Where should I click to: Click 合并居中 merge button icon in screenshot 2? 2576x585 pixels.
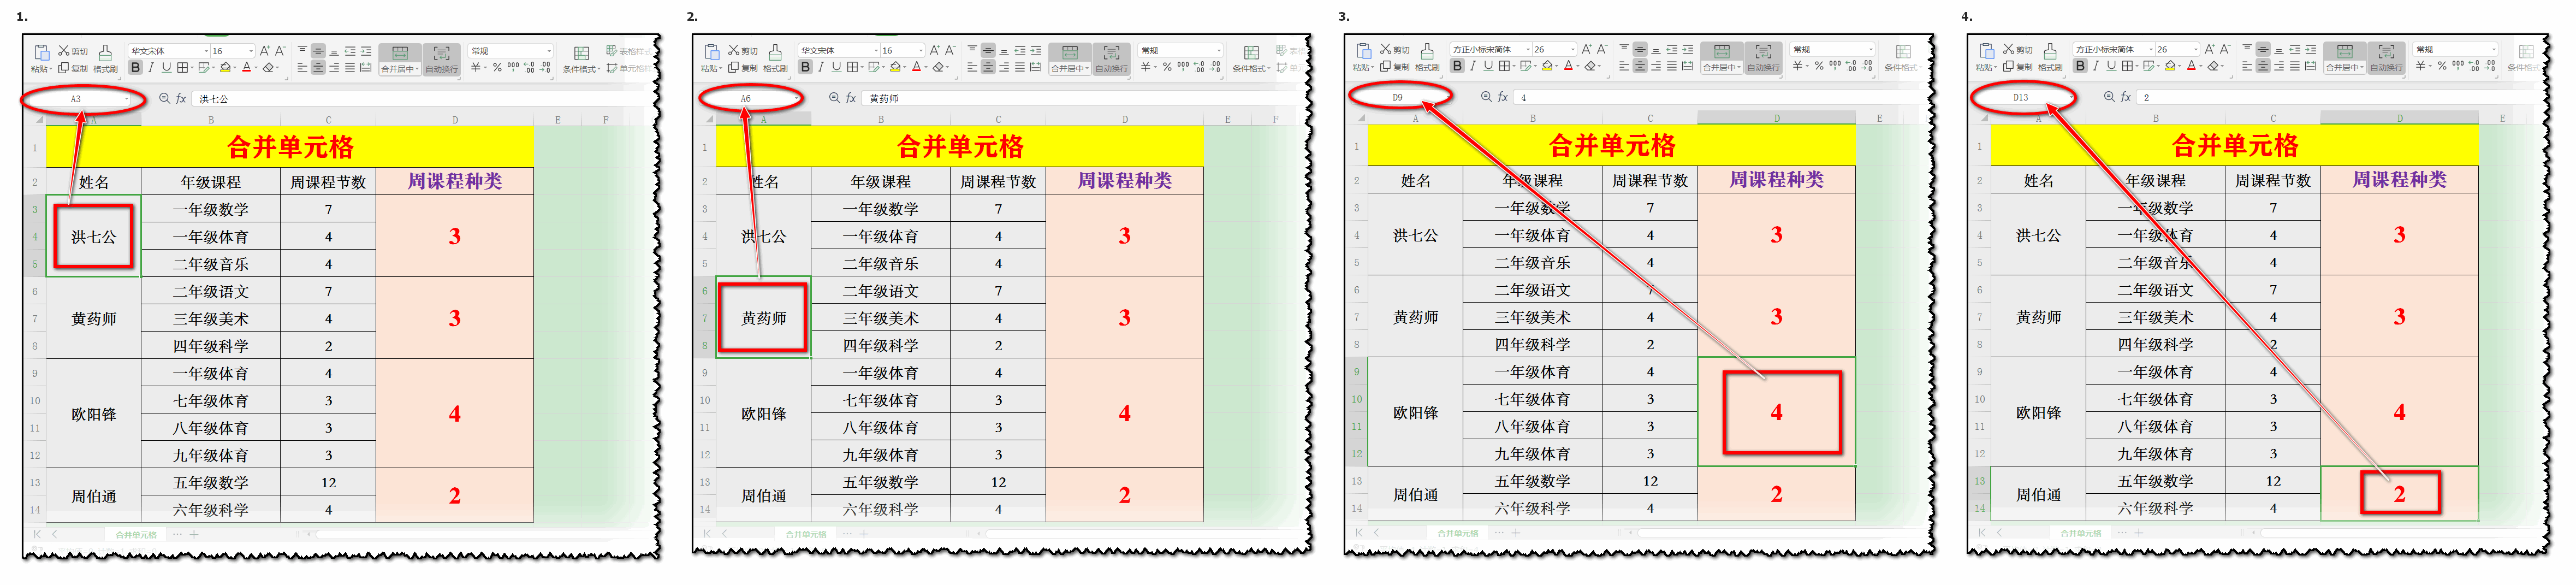[1069, 53]
